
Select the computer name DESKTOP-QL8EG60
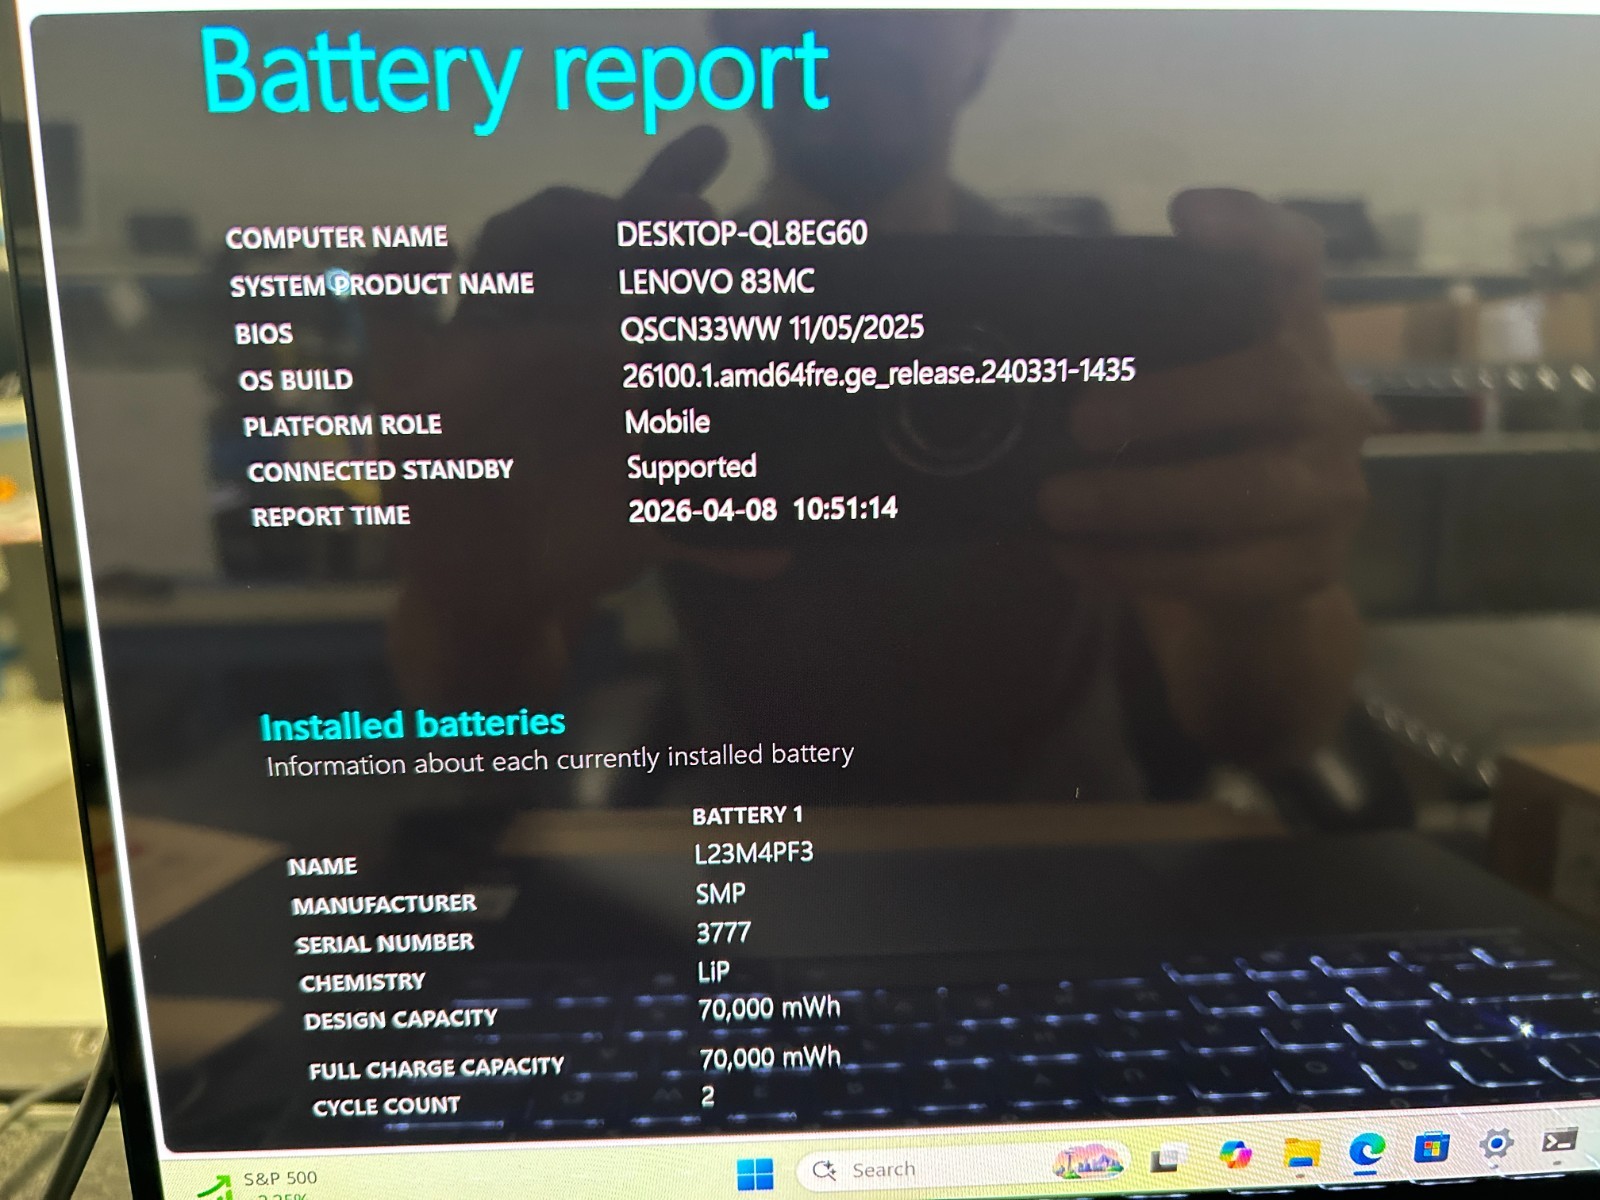pos(741,234)
